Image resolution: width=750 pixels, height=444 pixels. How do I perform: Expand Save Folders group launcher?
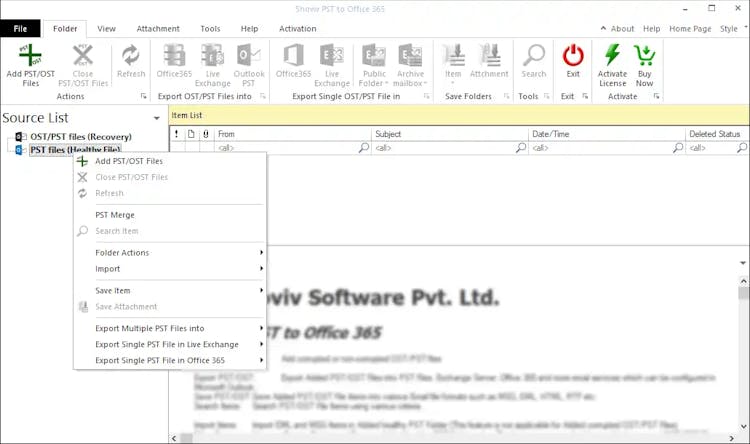tap(507, 96)
